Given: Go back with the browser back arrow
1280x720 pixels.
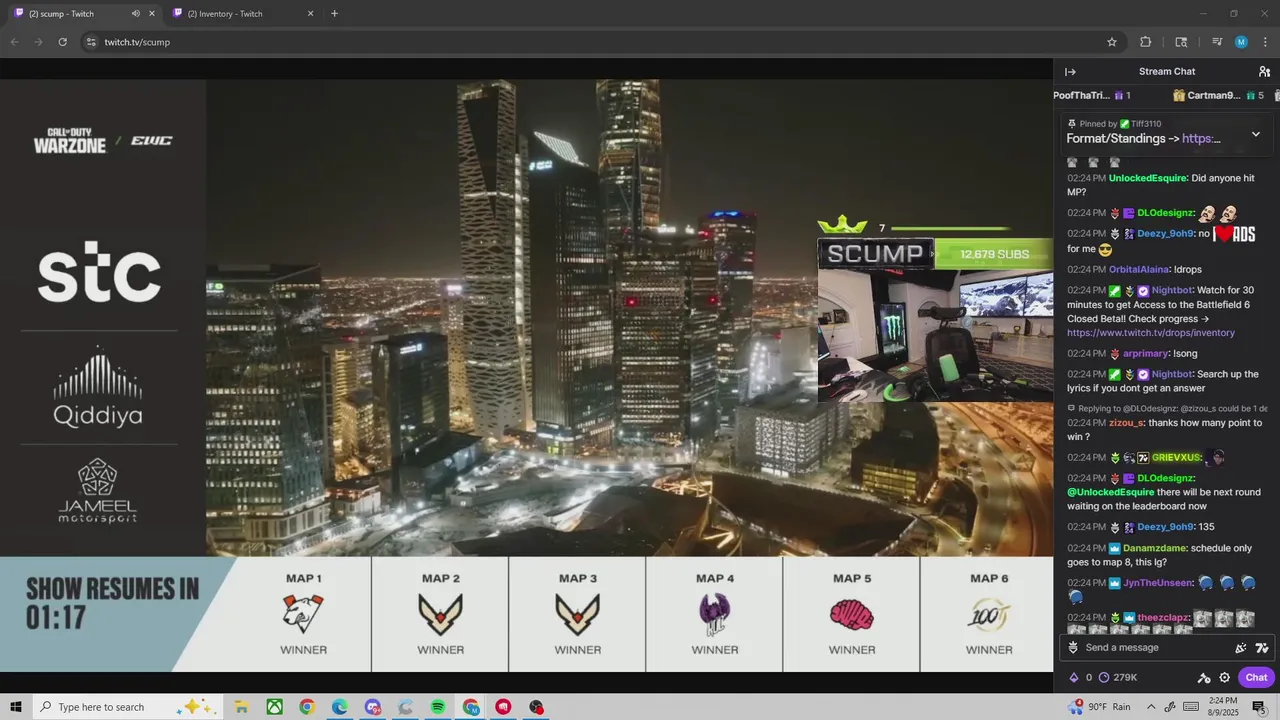Looking at the screenshot, I should click(14, 42).
